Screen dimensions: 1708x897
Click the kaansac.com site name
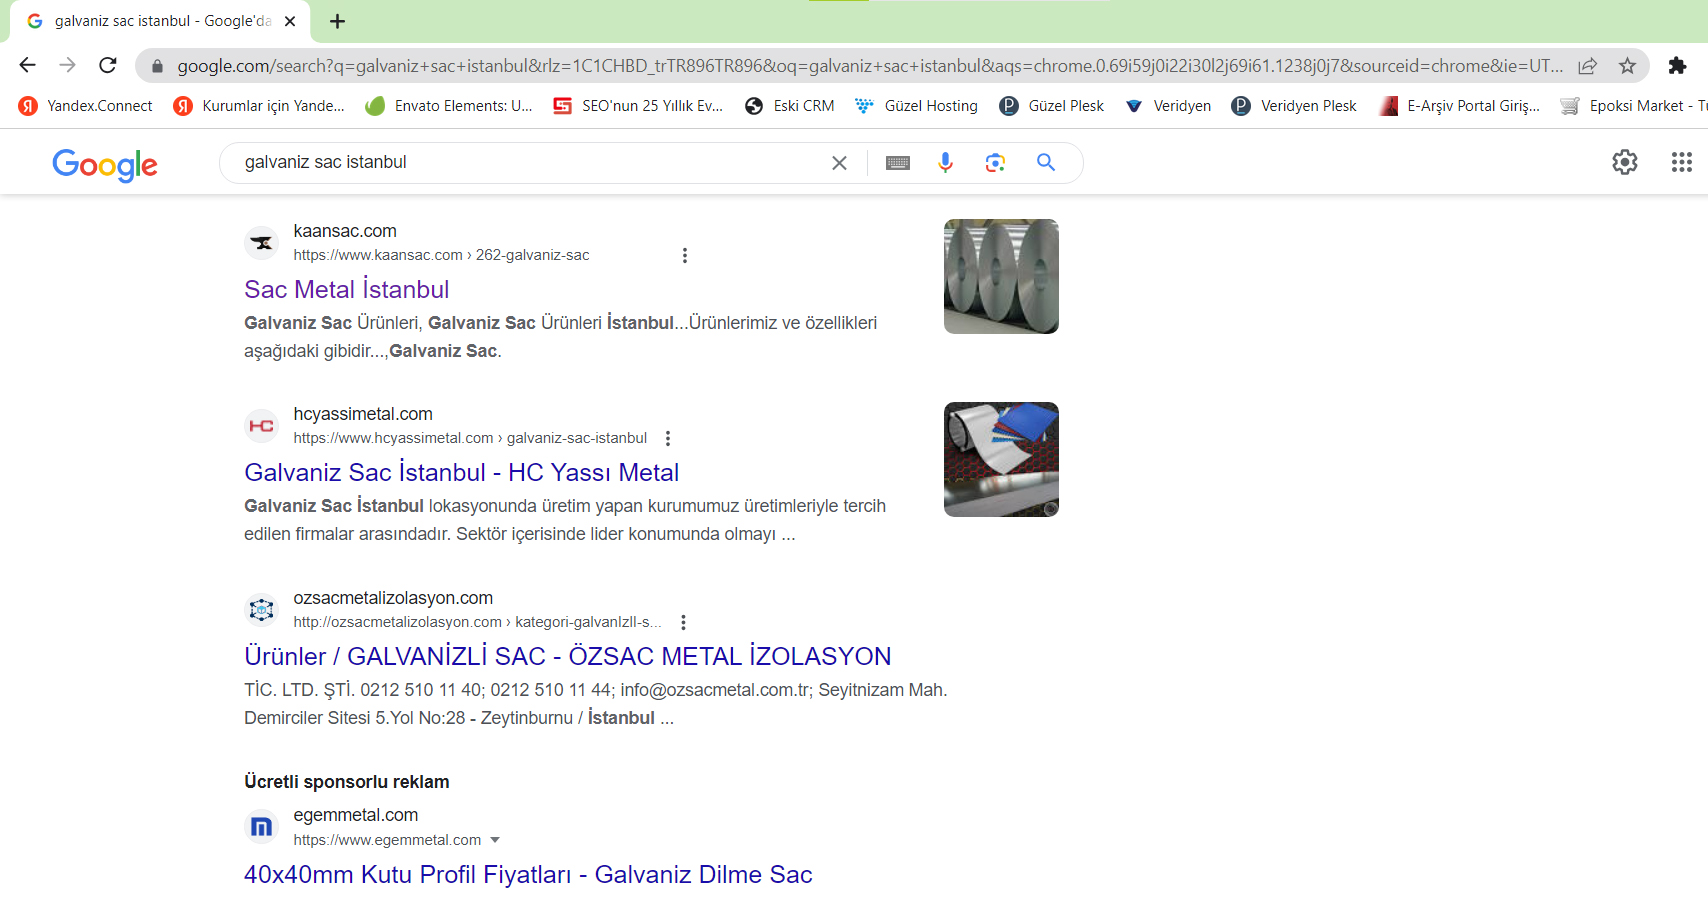pos(345,231)
